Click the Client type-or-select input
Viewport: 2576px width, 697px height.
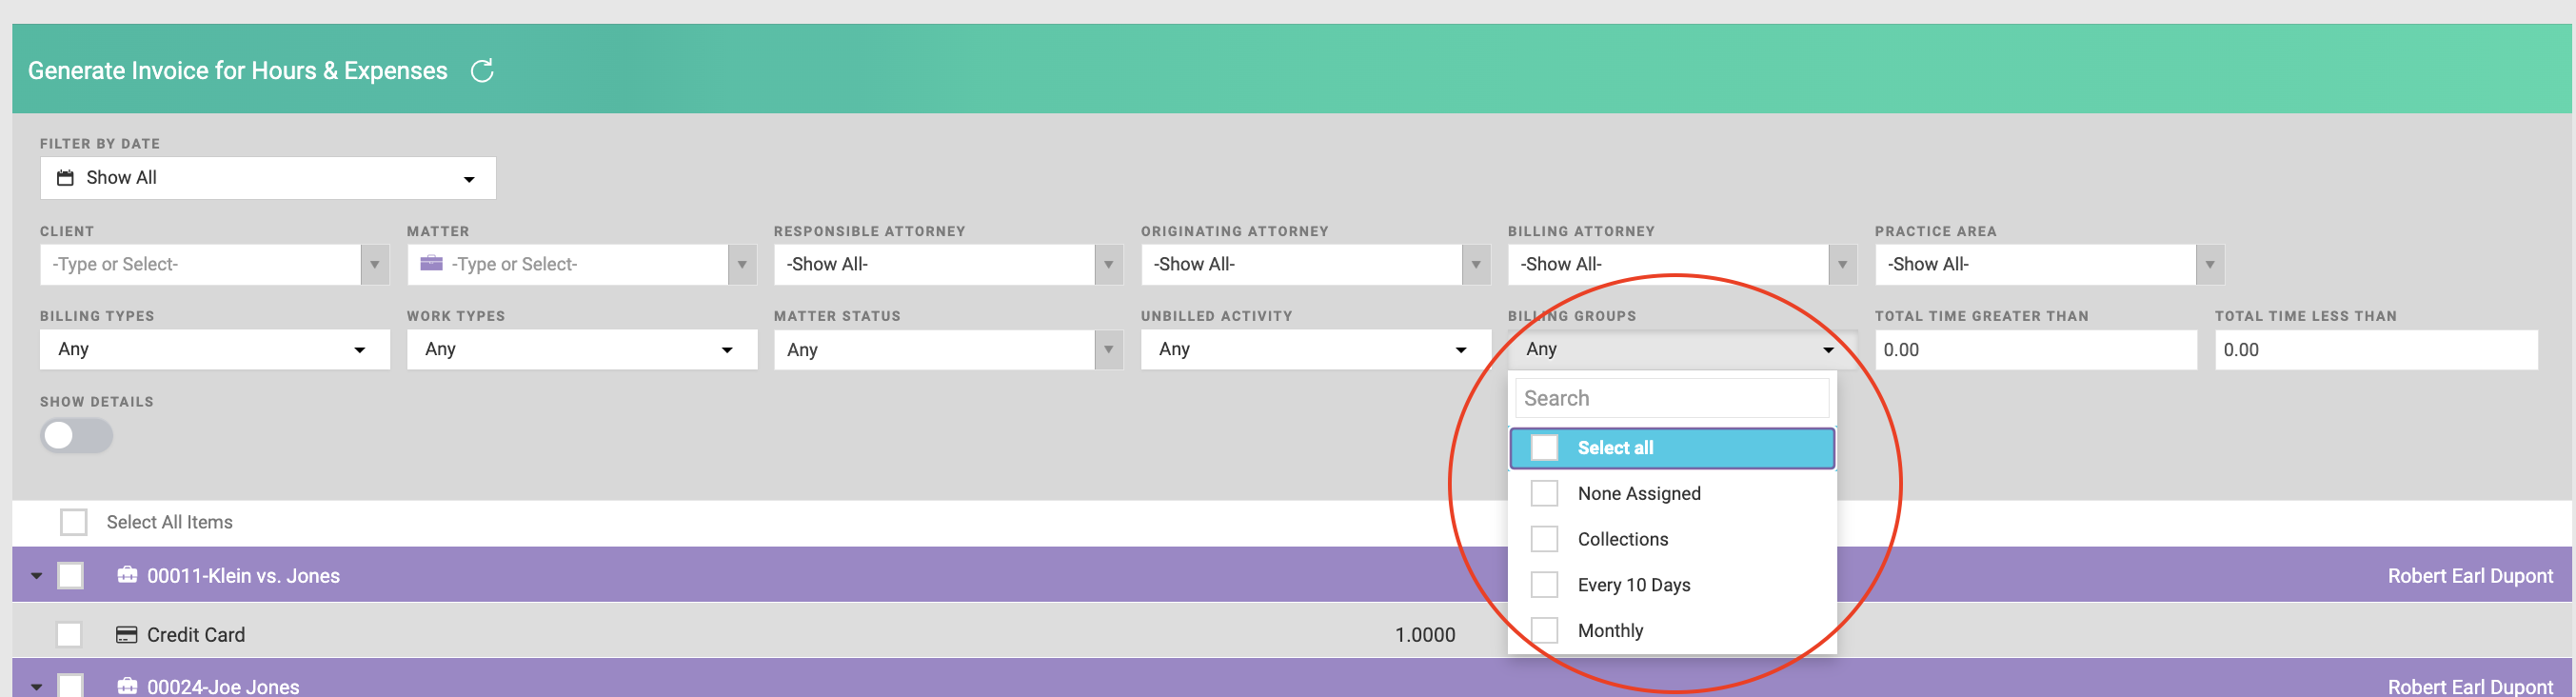pyautogui.click(x=200, y=265)
